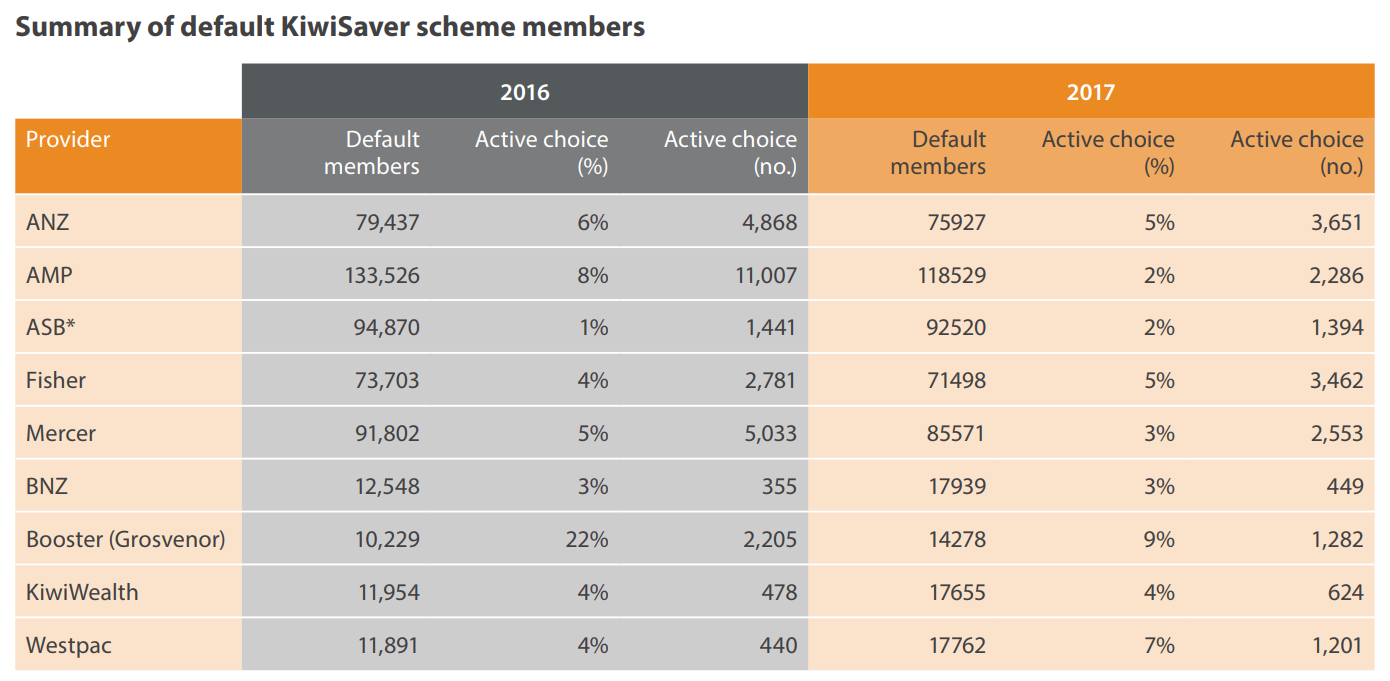Click the 2017 column group header
The width and height of the screenshot is (1390, 681).
[x=1090, y=92]
